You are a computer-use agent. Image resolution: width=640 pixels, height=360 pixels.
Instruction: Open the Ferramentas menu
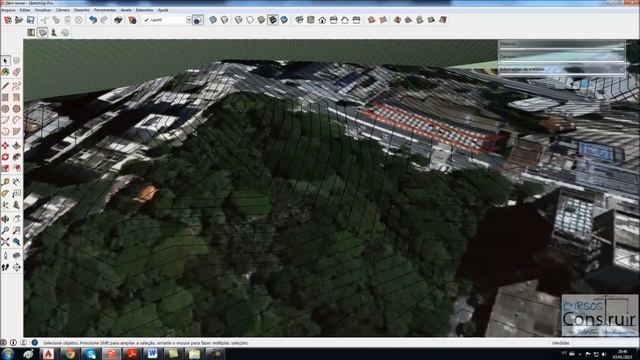105,10
